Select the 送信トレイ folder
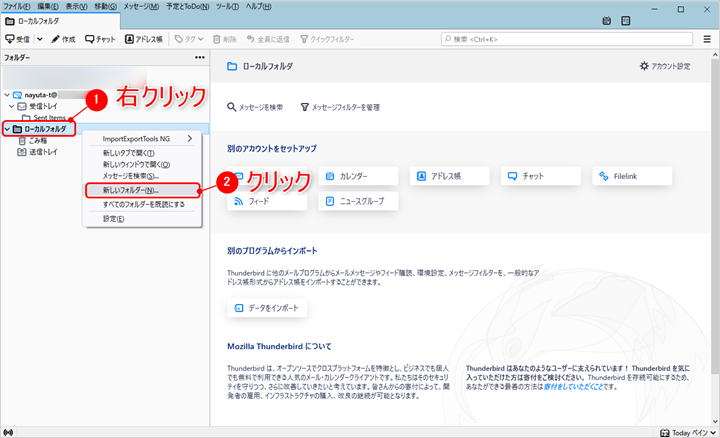720x438 pixels. (x=43, y=152)
